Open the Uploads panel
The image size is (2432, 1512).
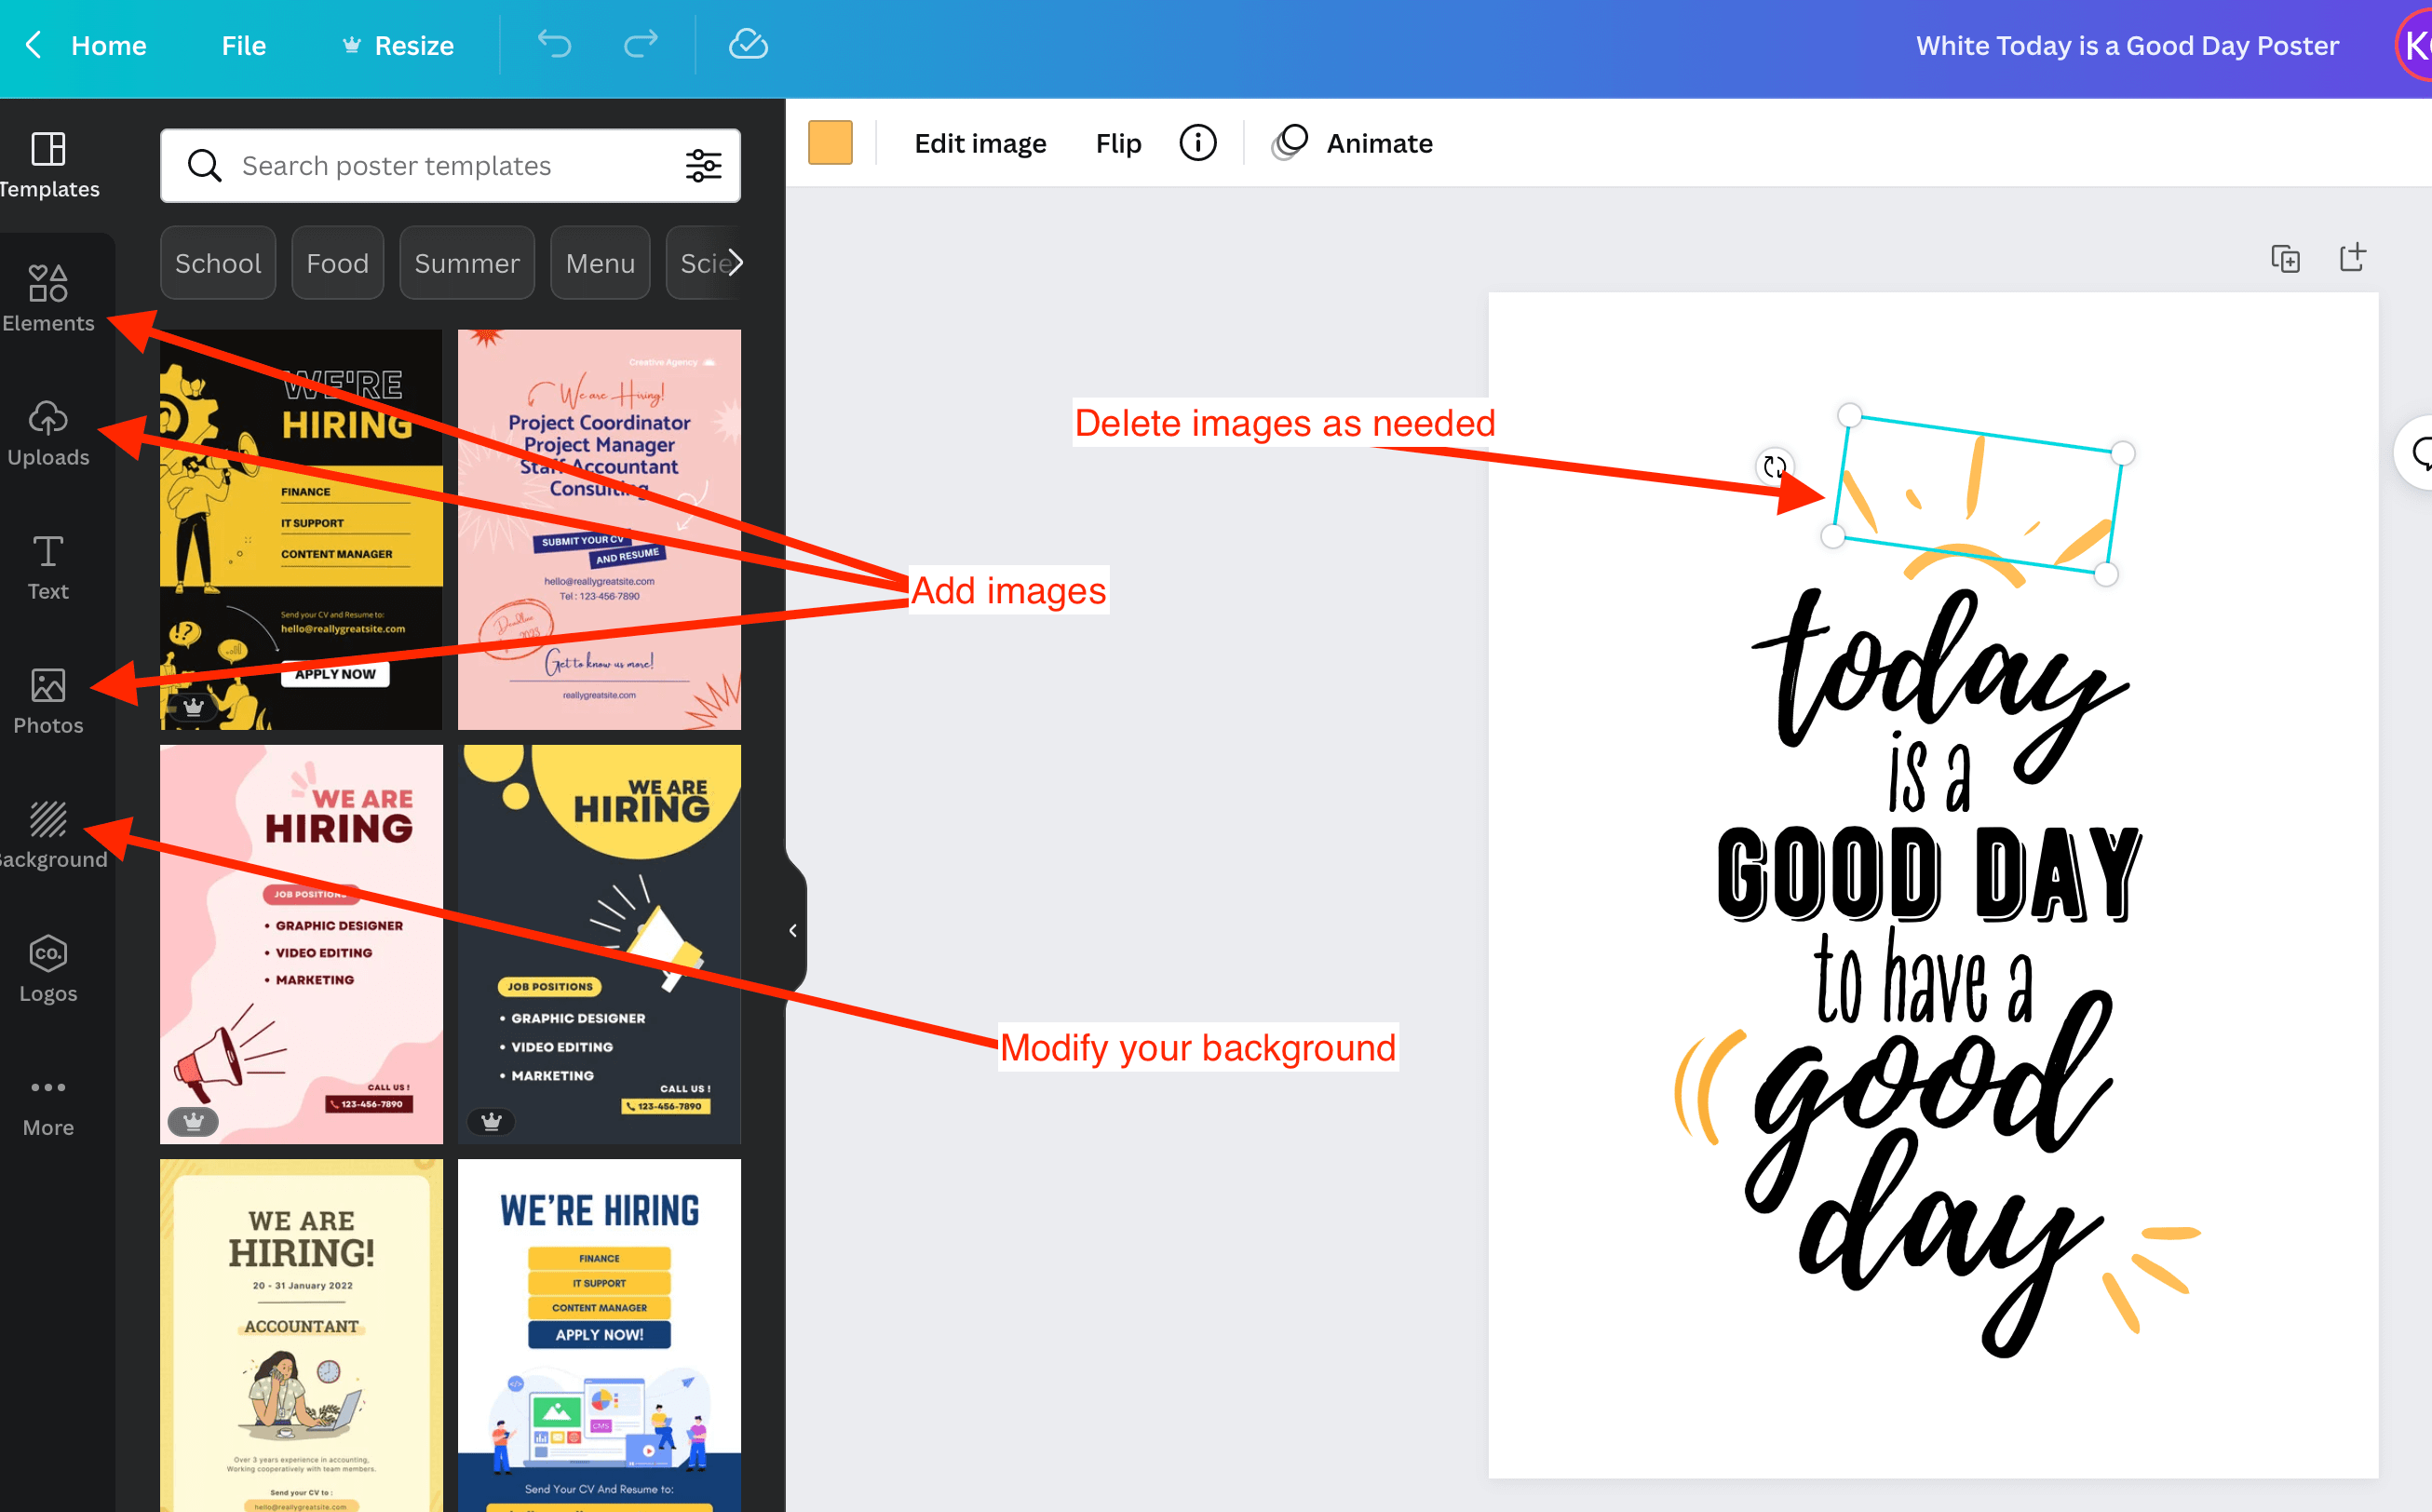click(48, 432)
